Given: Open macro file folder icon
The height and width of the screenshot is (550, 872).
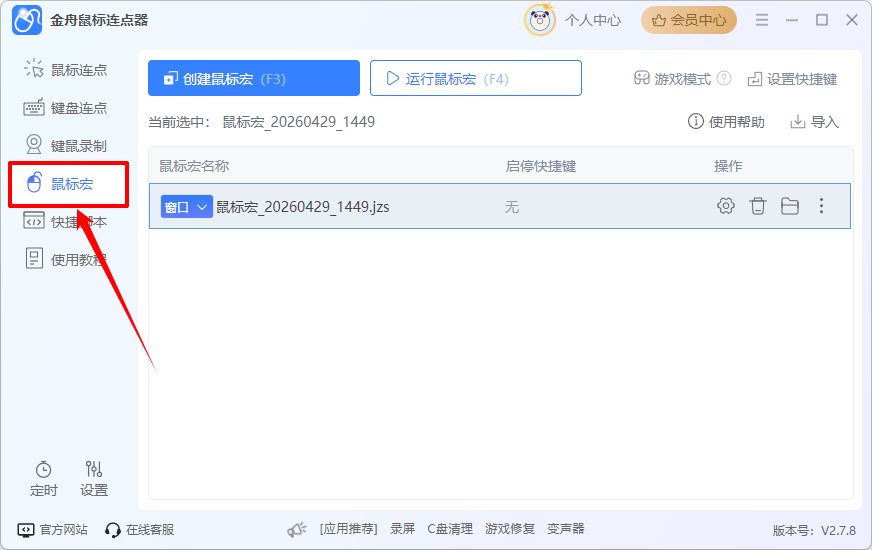Looking at the screenshot, I should point(790,206).
